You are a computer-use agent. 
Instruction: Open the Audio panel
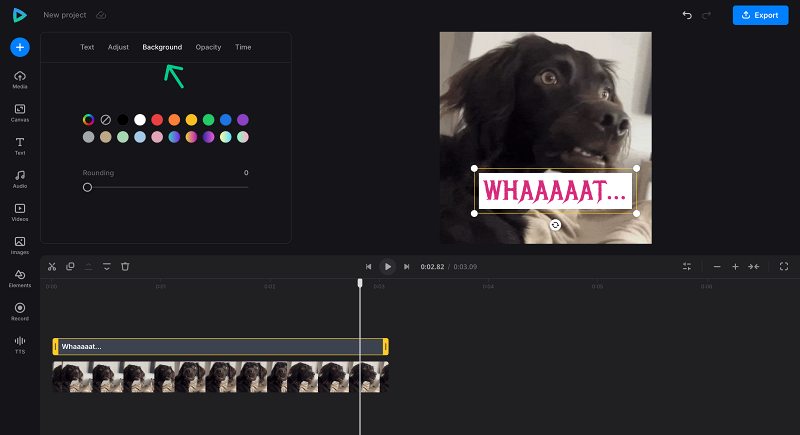click(x=20, y=179)
